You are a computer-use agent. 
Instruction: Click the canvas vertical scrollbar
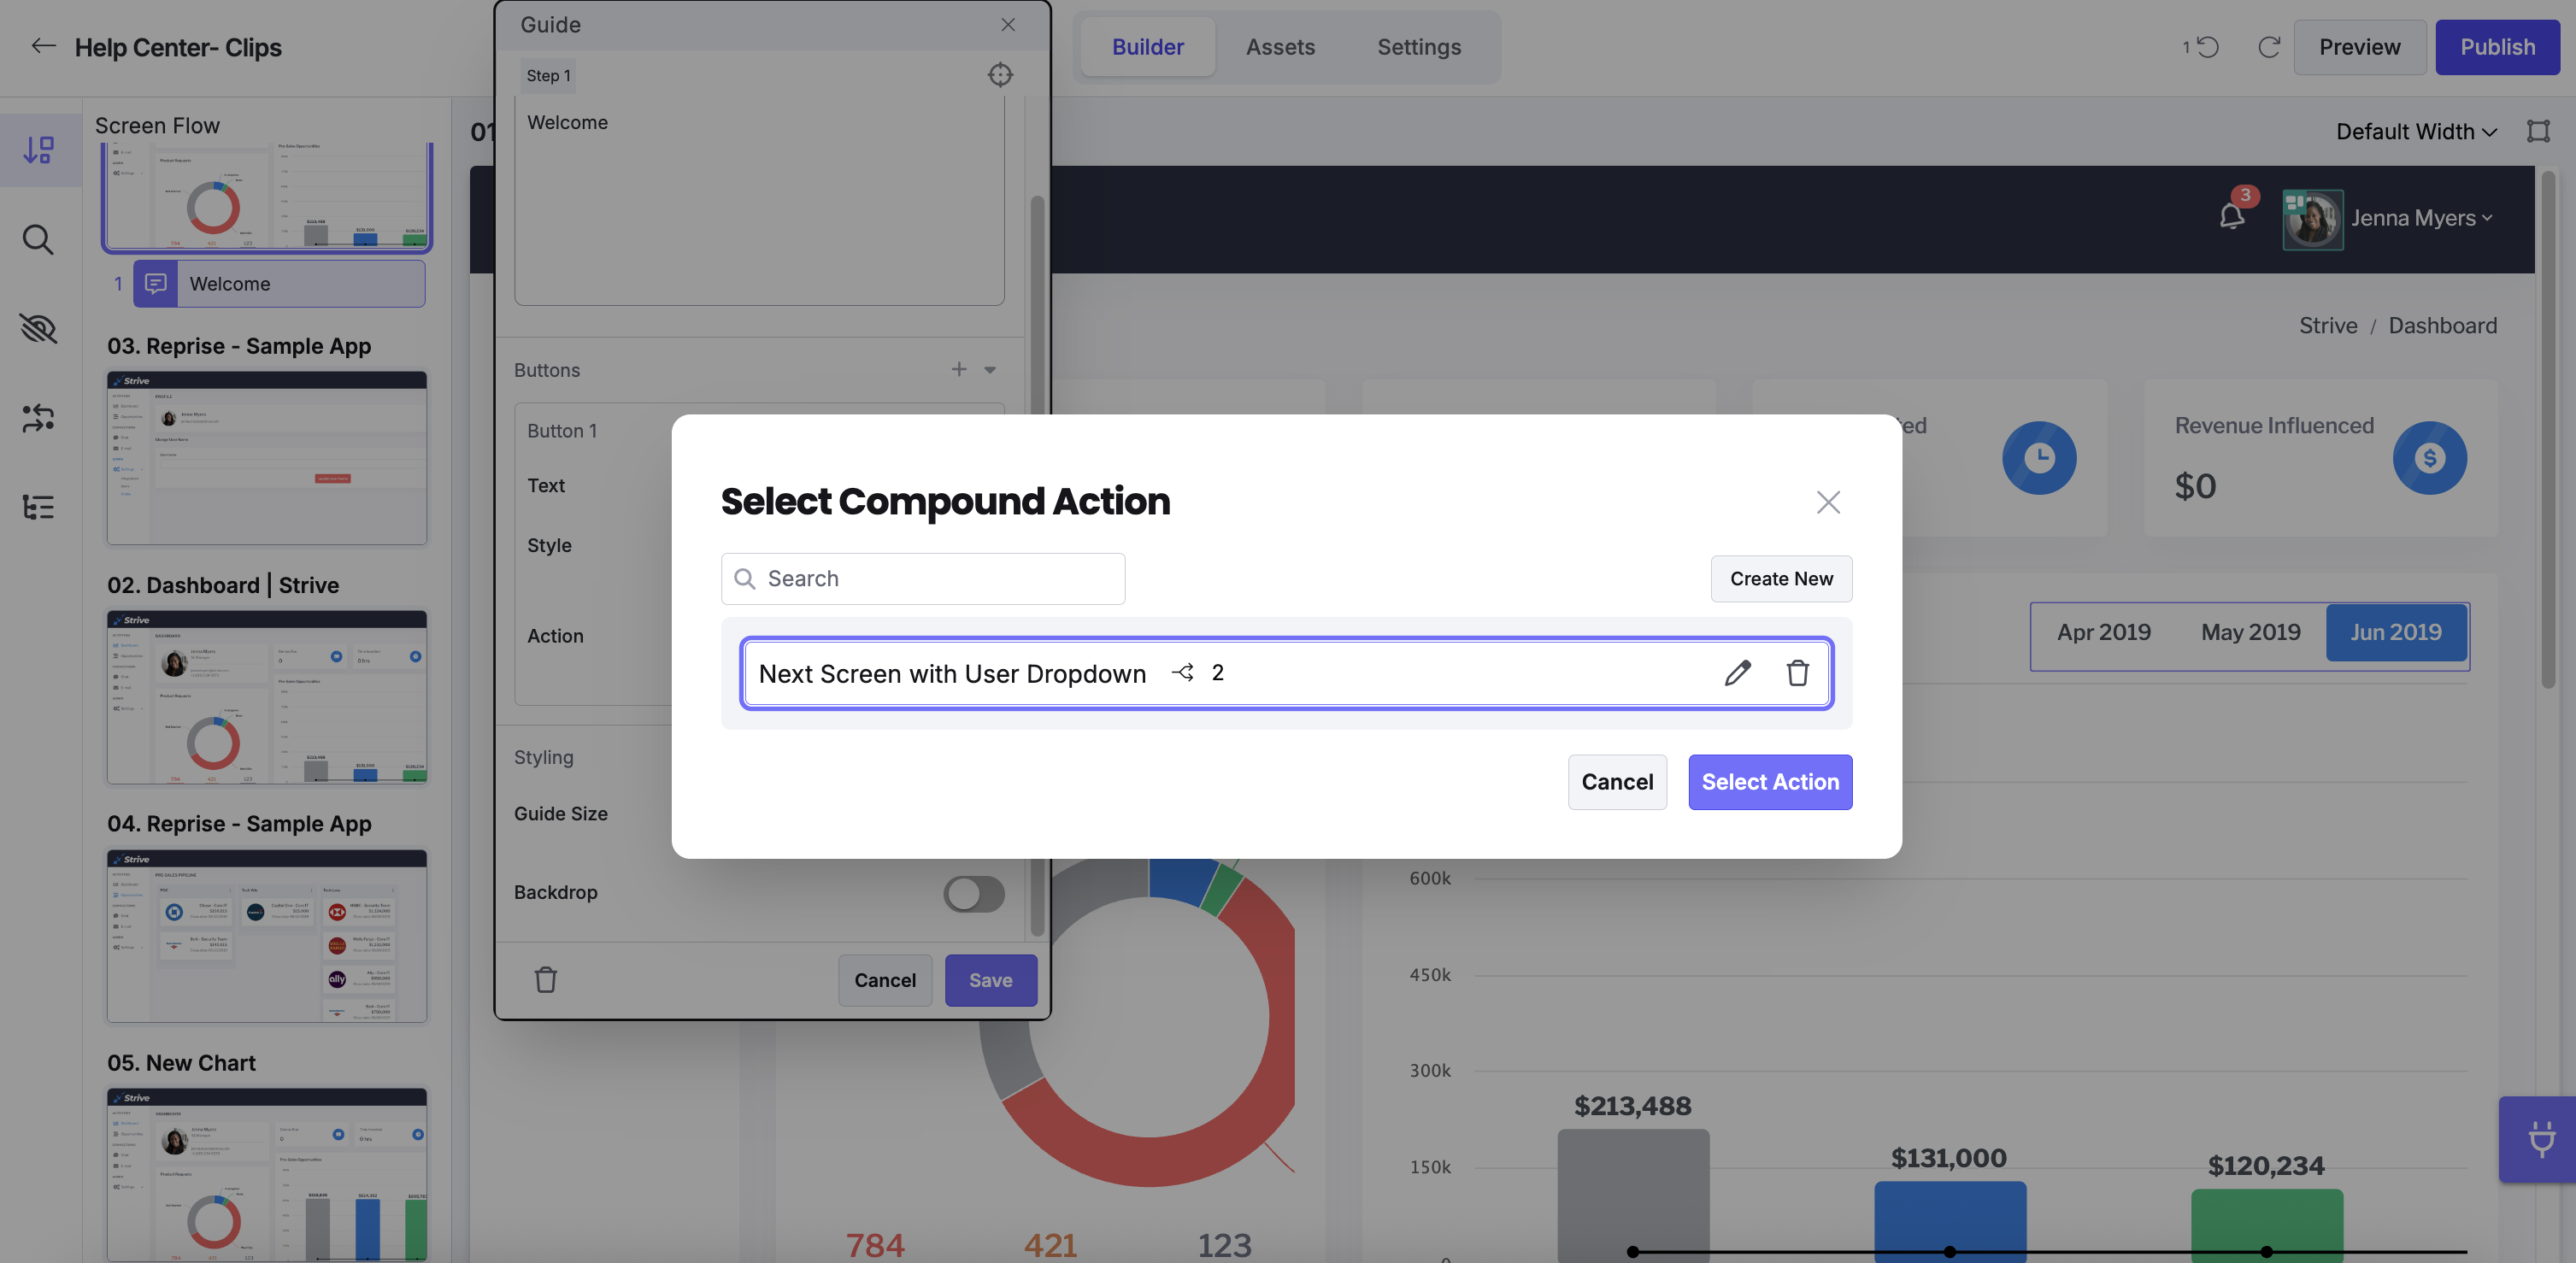pos(2548,430)
